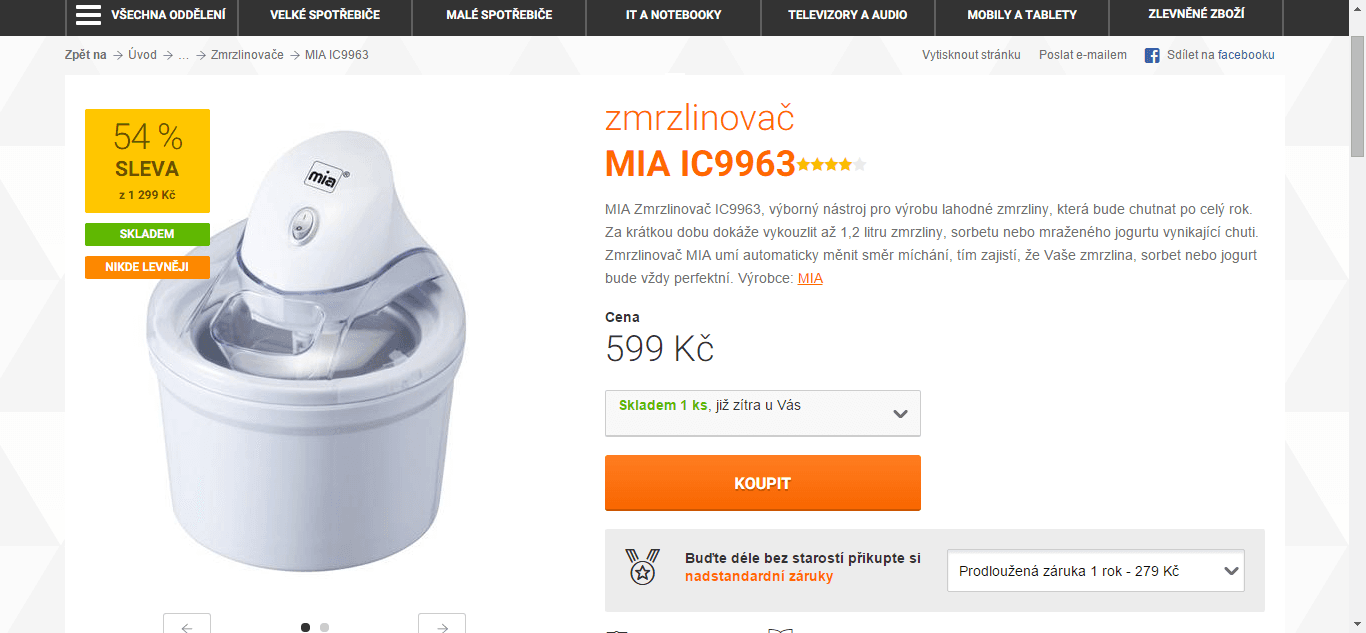Go to the Mobily a tablety menu

point(1022,15)
